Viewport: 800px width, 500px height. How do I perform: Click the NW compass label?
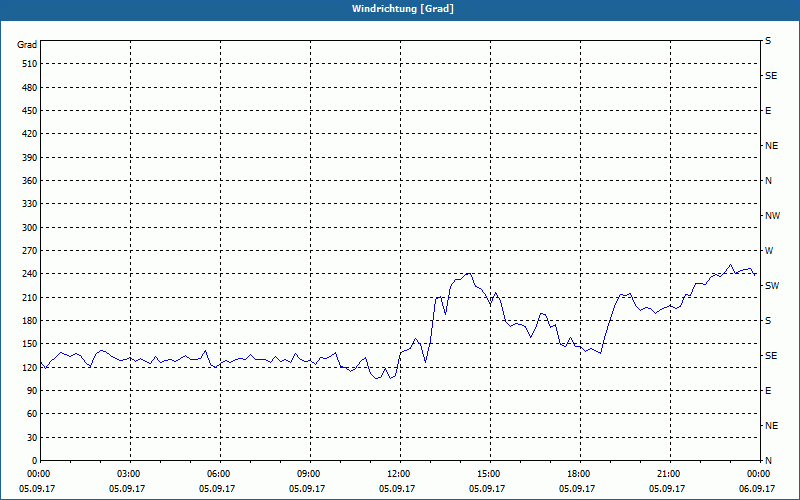tap(772, 216)
